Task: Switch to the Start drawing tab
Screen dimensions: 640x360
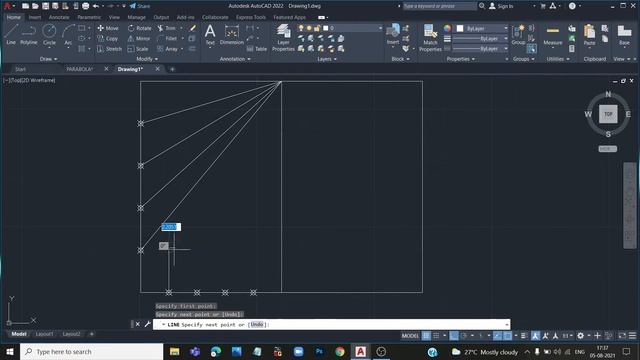Action: point(20,69)
